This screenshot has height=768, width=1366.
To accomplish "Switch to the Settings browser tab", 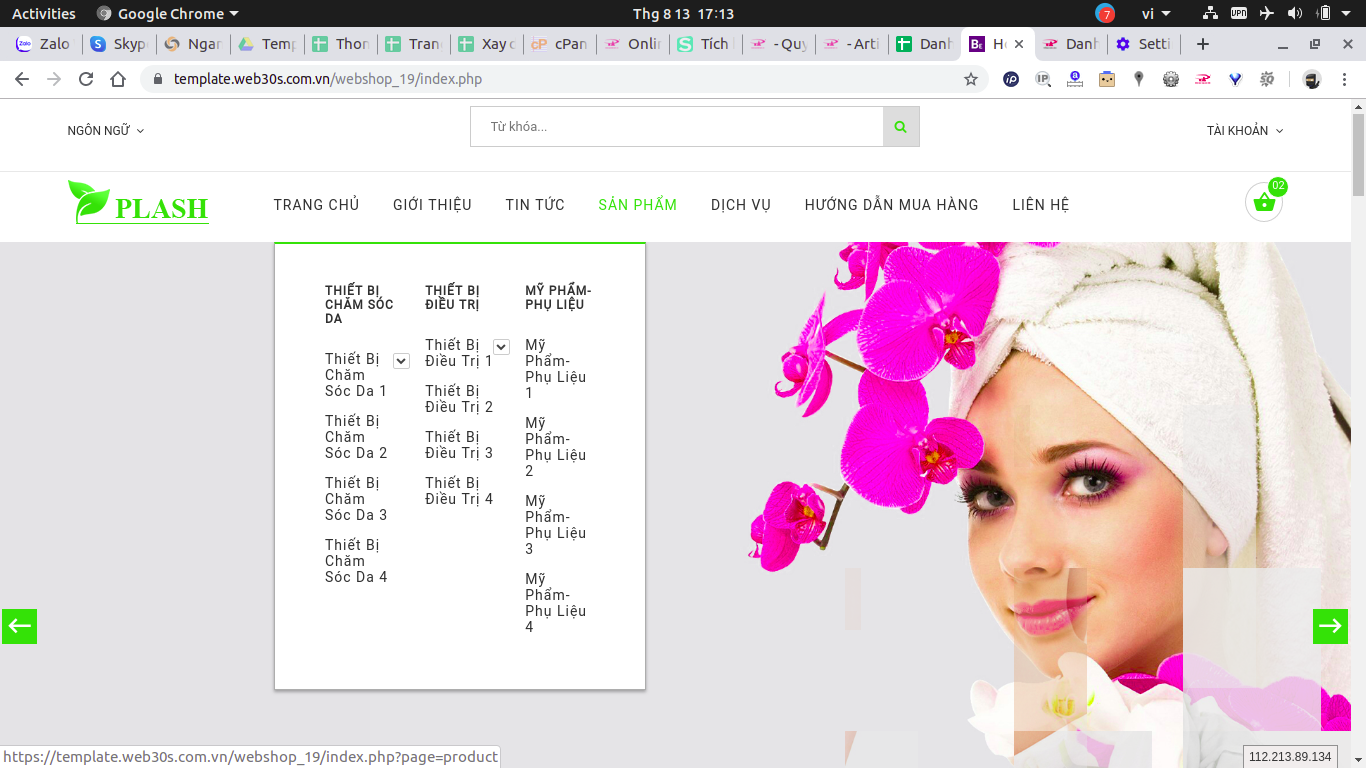I will coord(1145,44).
